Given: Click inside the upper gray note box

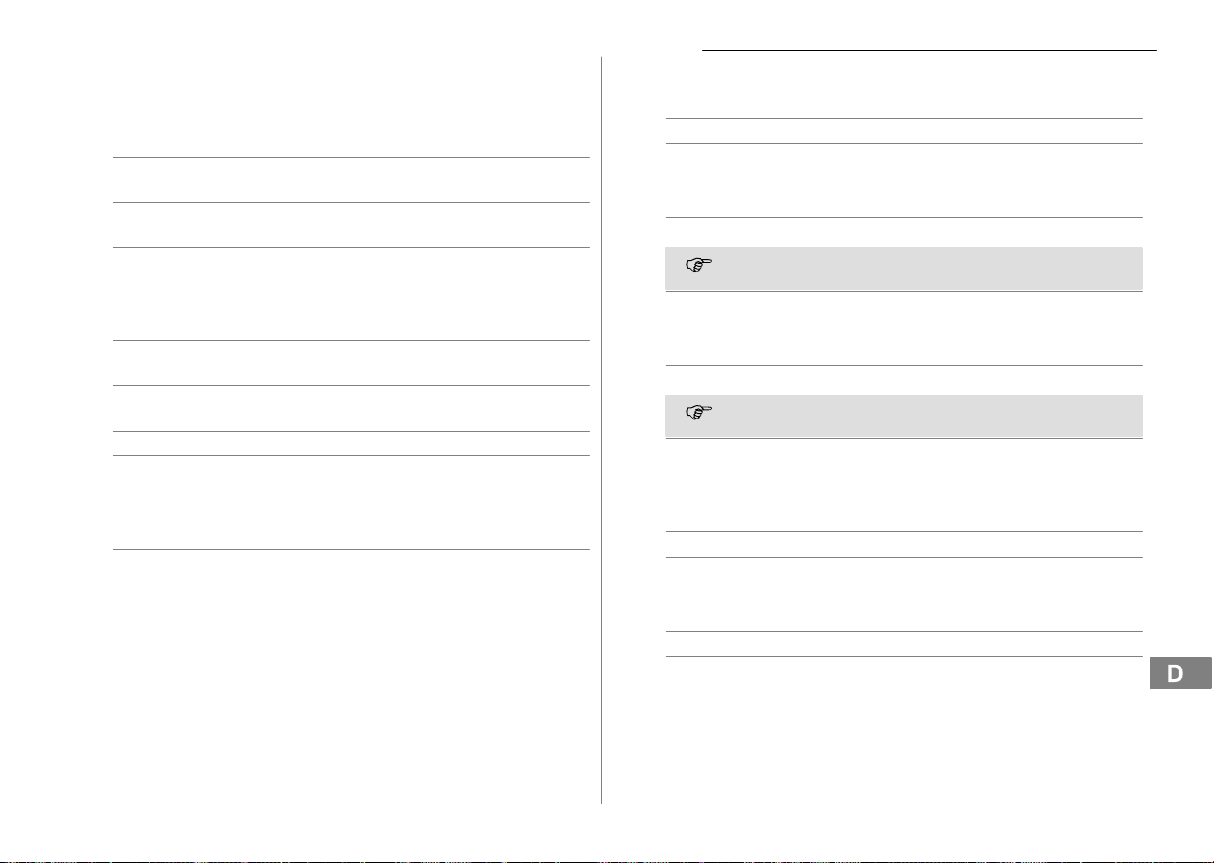Looking at the screenshot, I should (x=904, y=268).
